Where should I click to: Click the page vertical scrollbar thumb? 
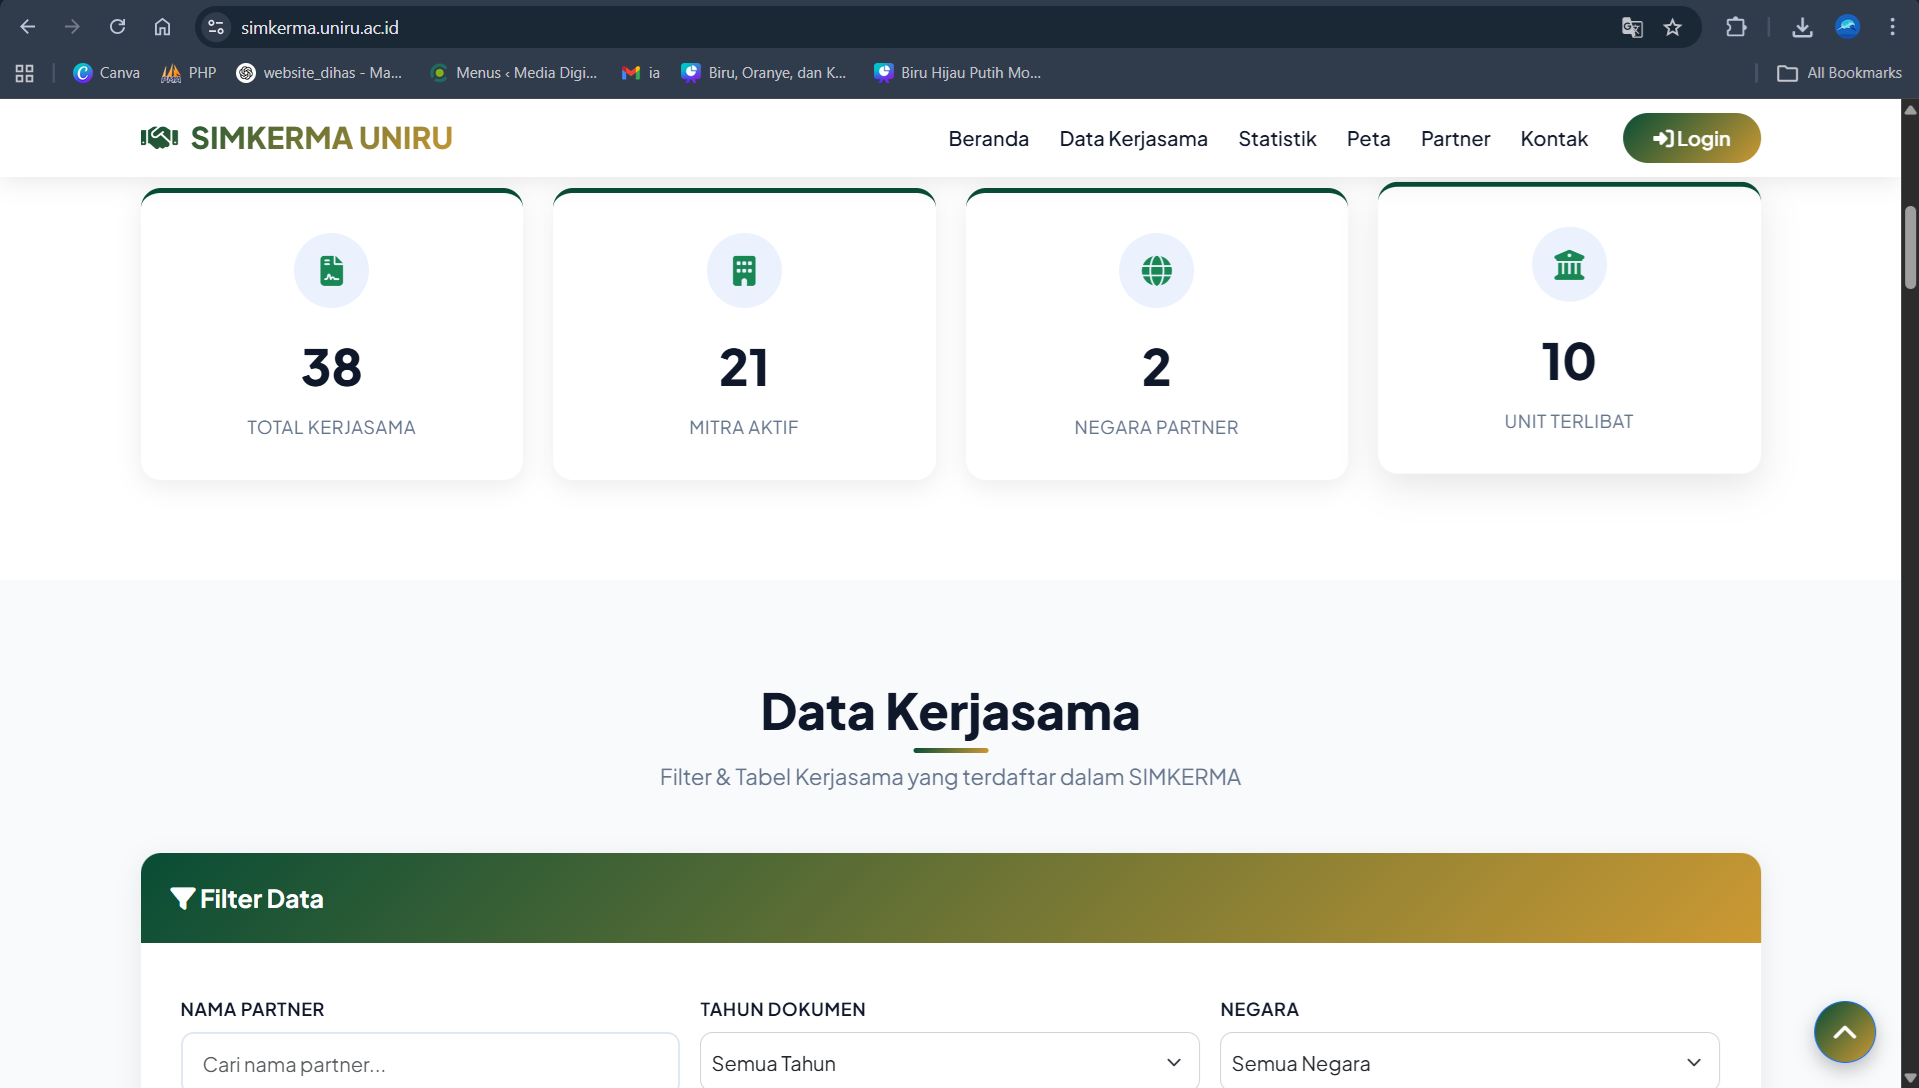click(x=1910, y=247)
